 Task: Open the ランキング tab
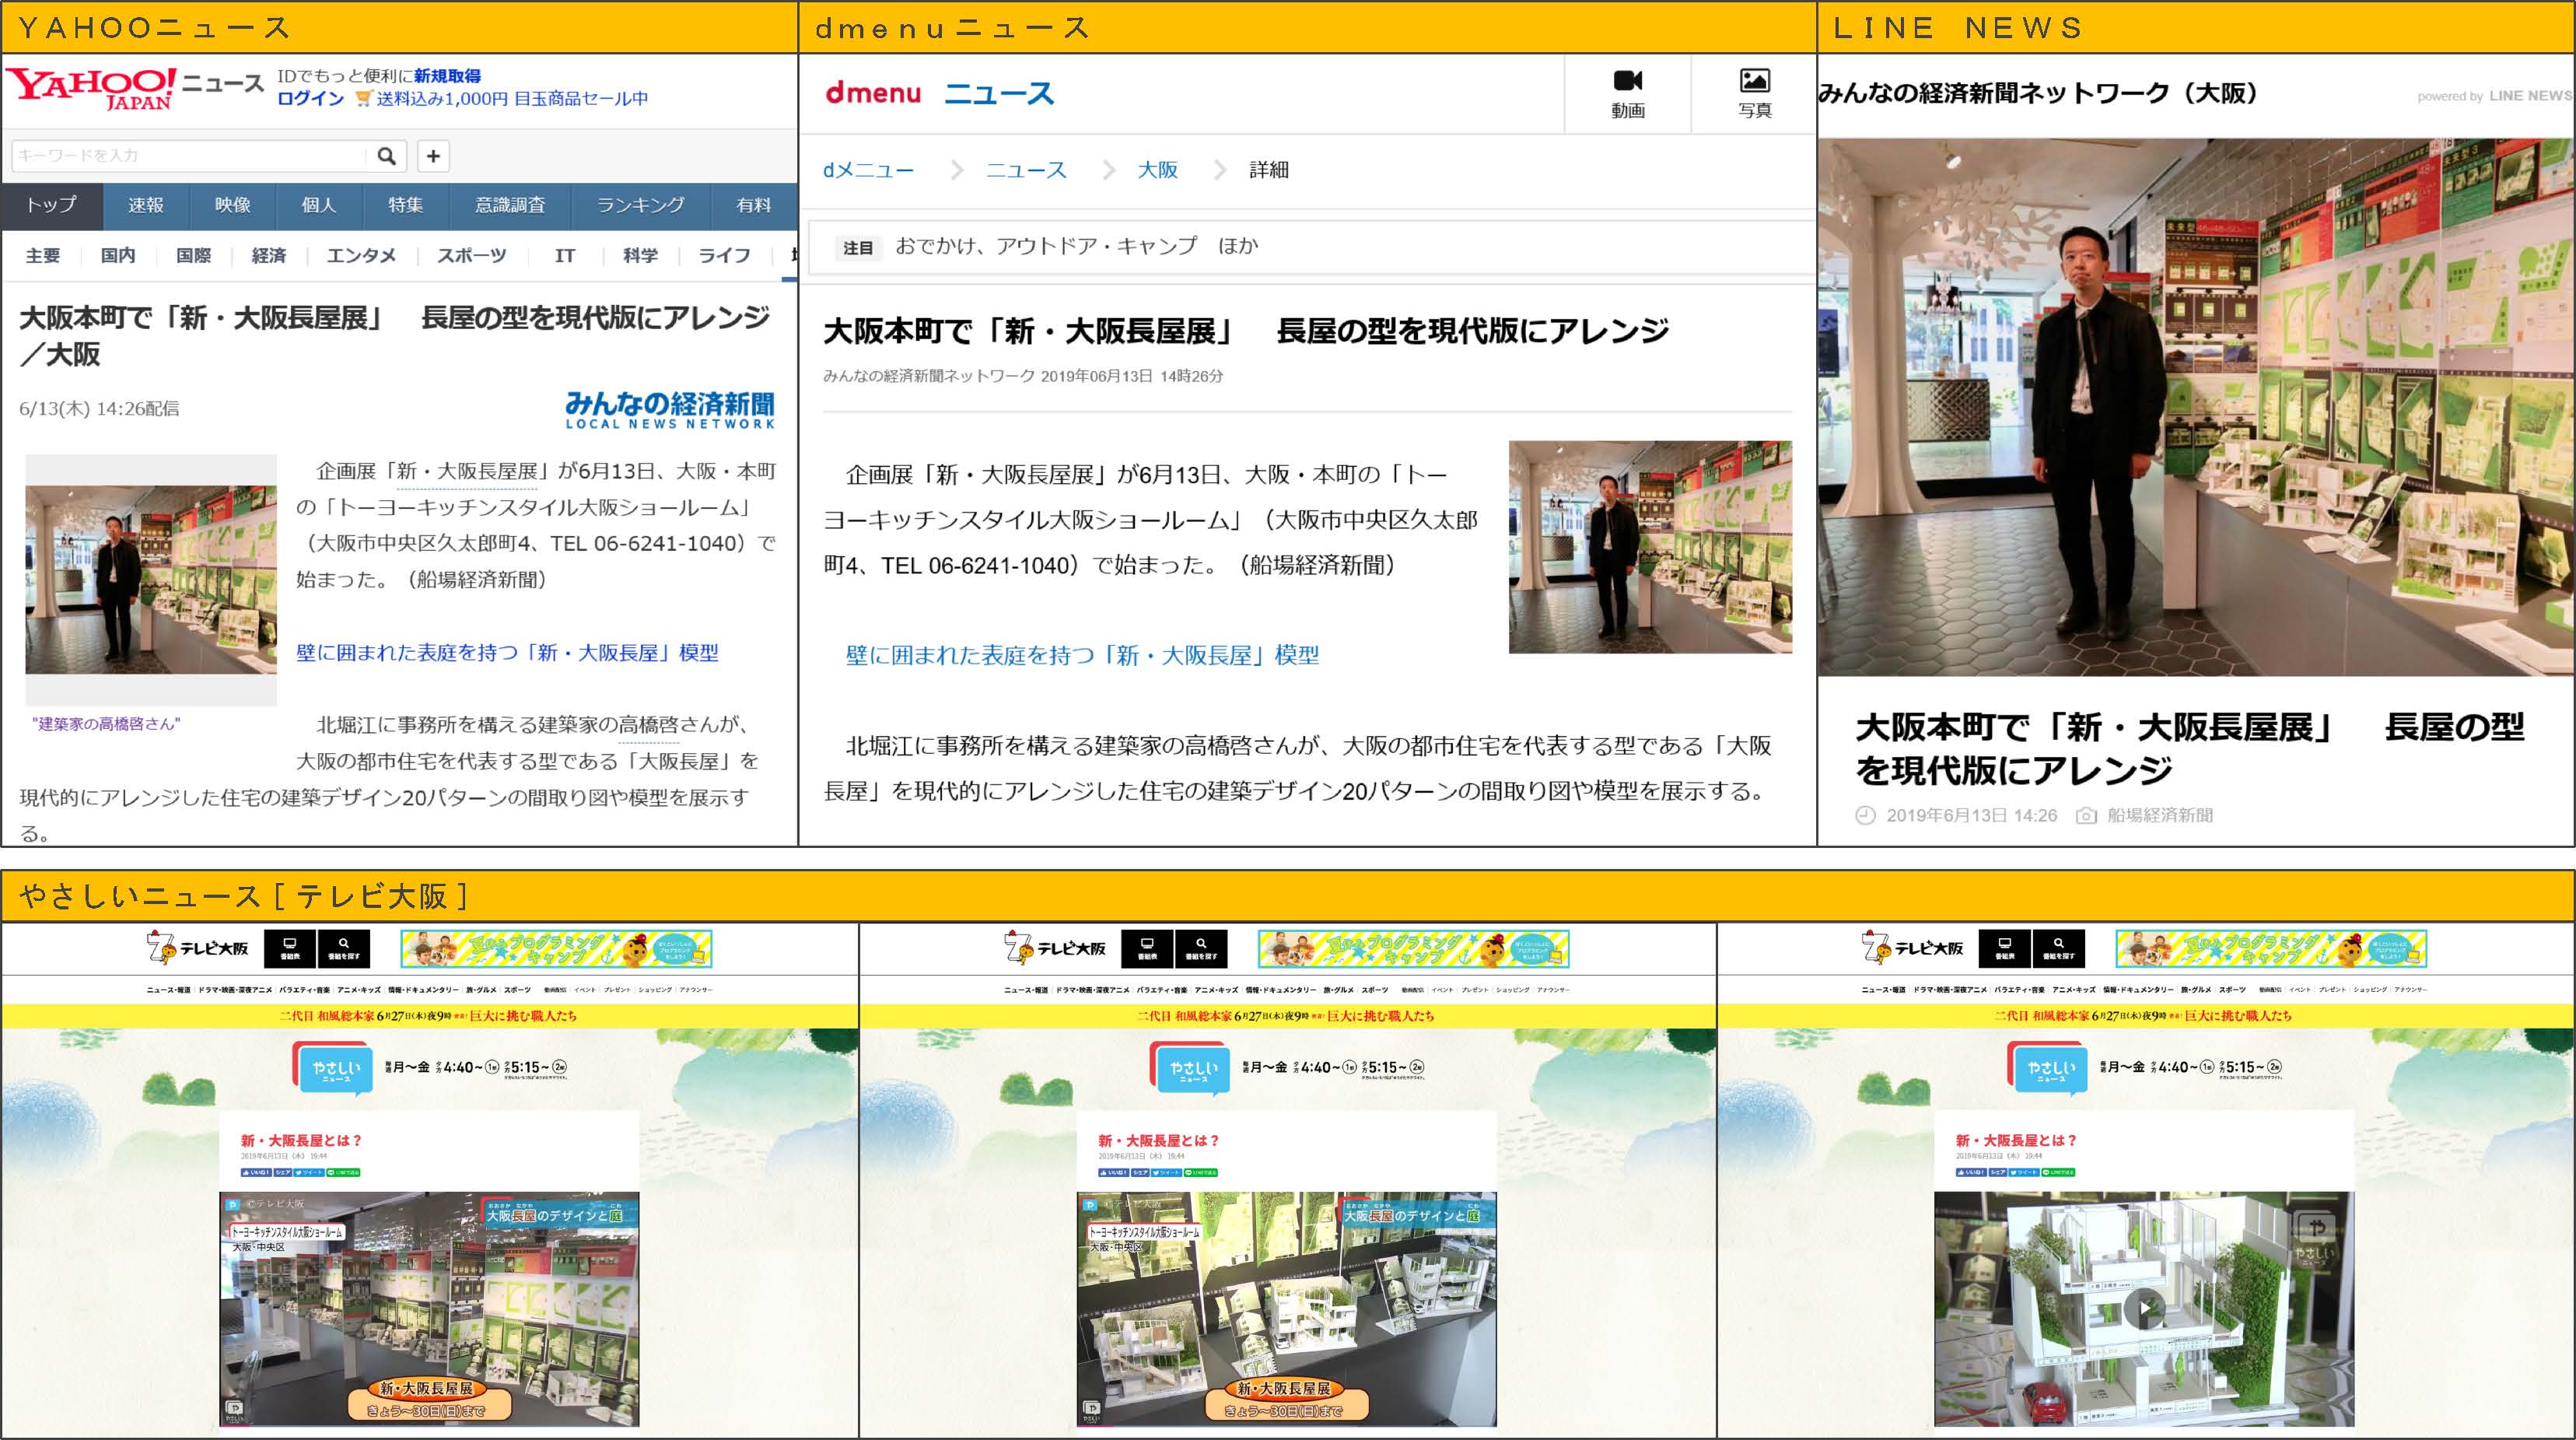click(x=640, y=205)
